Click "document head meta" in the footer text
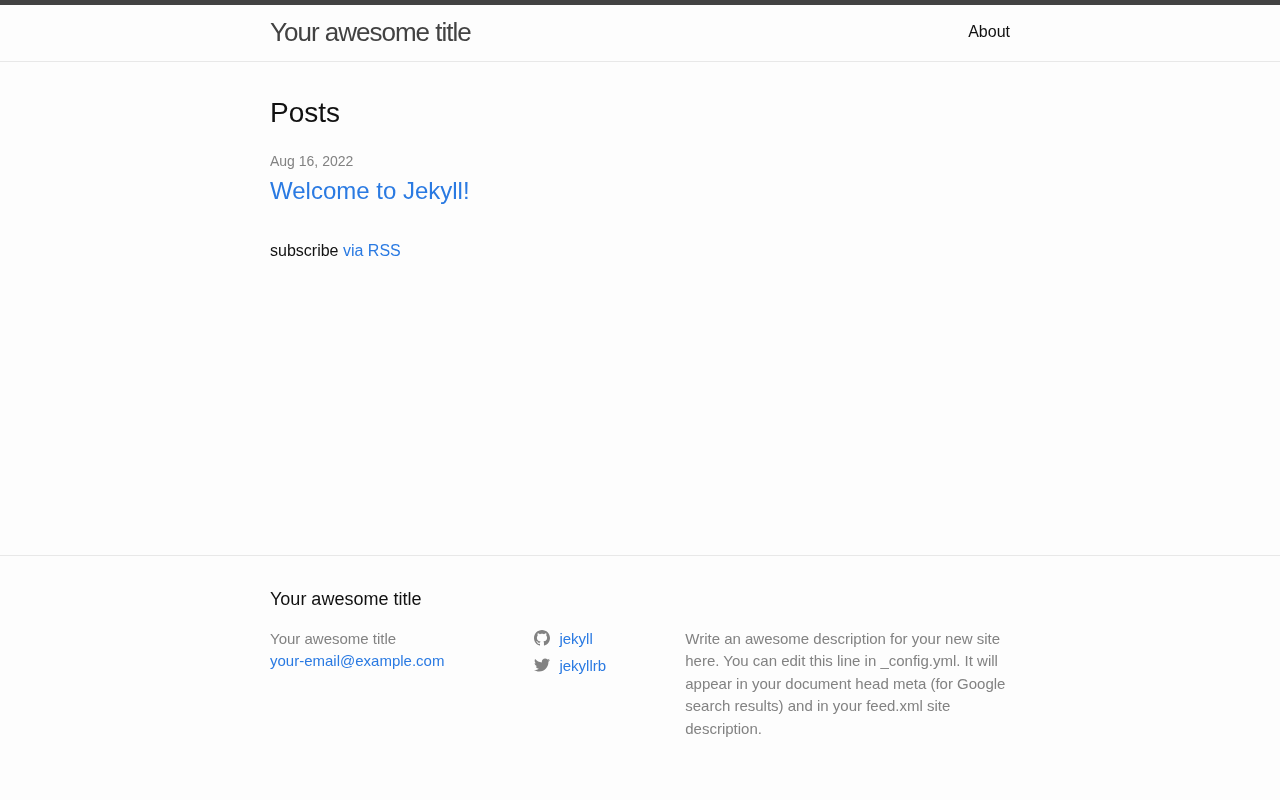The image size is (1280, 800). (x=857, y=684)
